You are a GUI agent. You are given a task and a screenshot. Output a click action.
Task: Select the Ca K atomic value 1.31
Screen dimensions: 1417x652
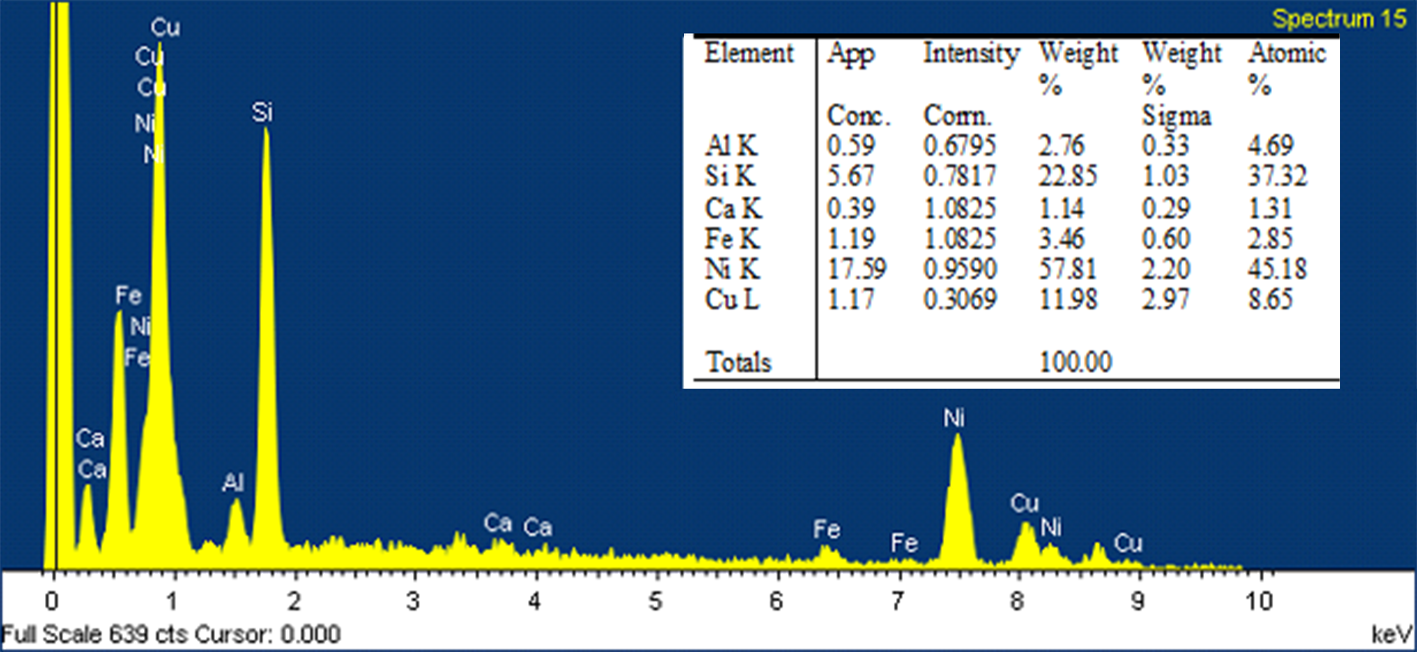click(x=1271, y=208)
